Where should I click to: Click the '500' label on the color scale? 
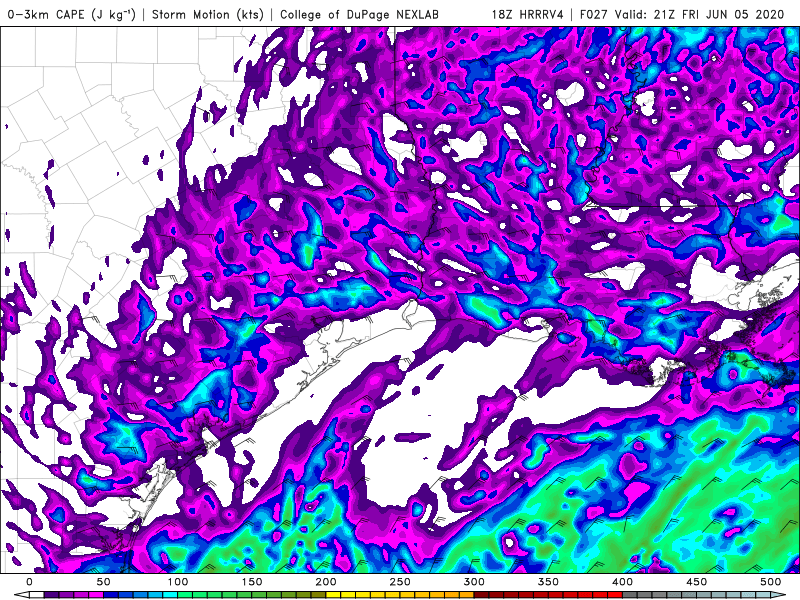(770, 582)
